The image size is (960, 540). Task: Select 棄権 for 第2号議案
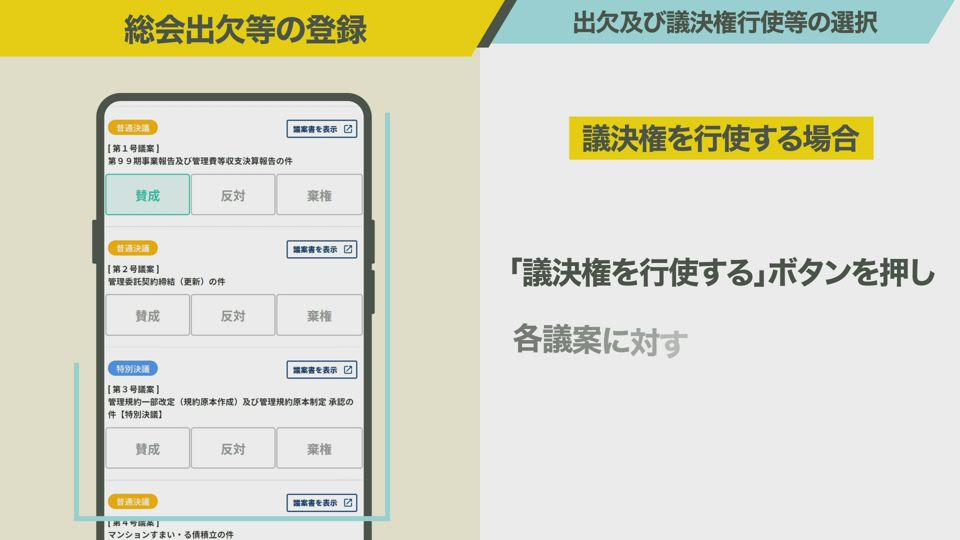[x=319, y=315]
